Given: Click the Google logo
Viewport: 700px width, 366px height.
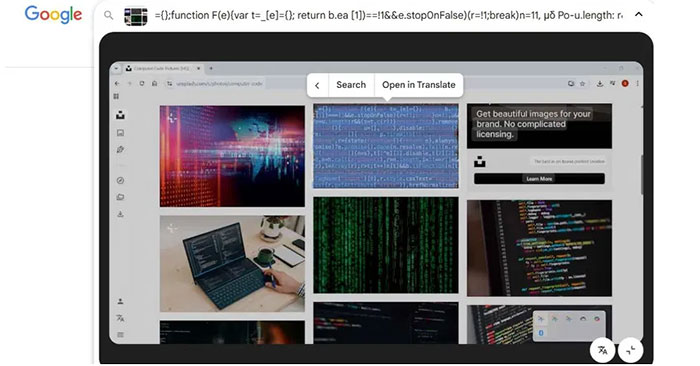Looking at the screenshot, I should click(53, 14).
